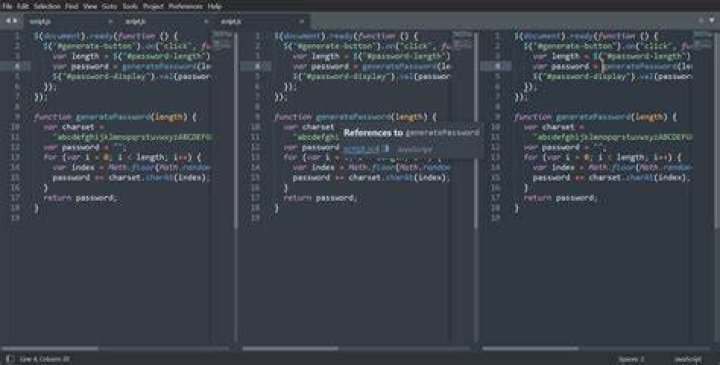Open the Edit menu
Viewport: 720px width, 365px height.
pos(22,6)
